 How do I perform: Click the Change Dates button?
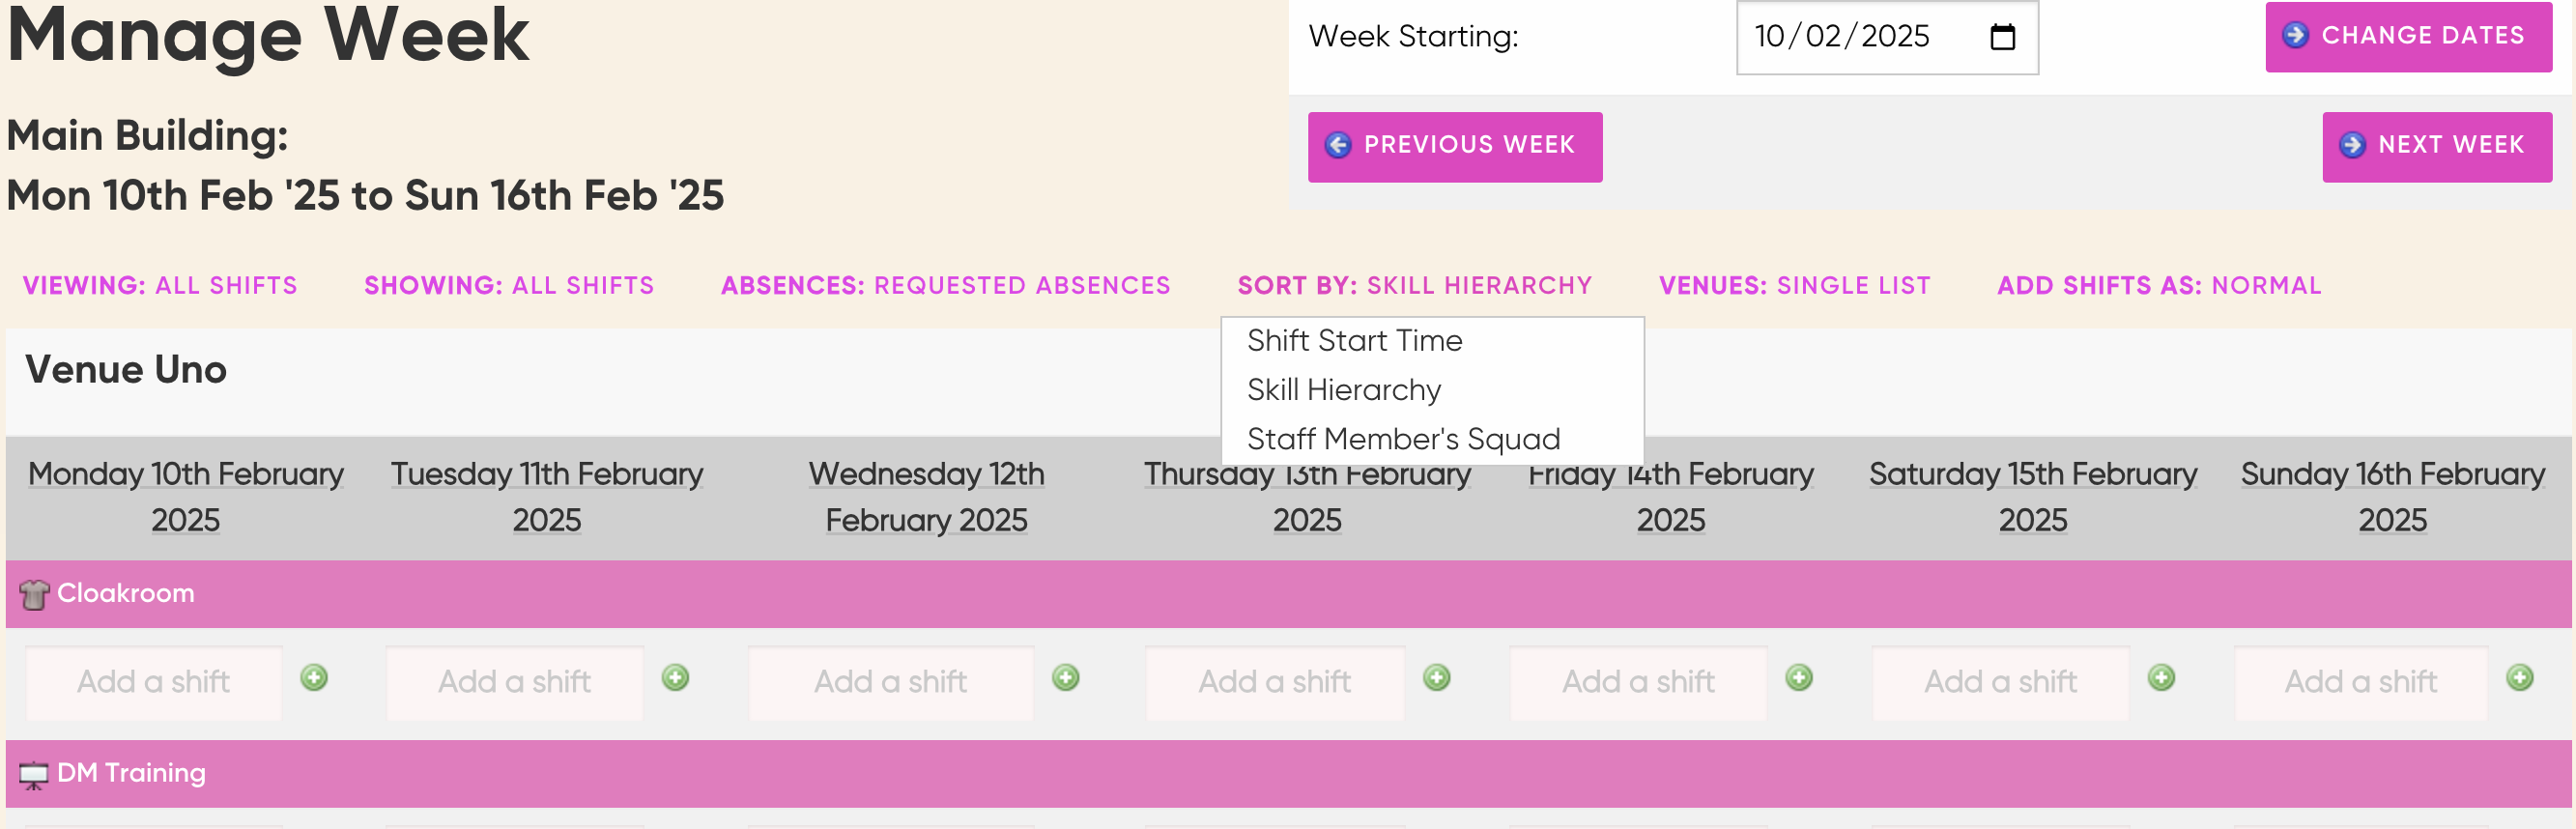2408,36
